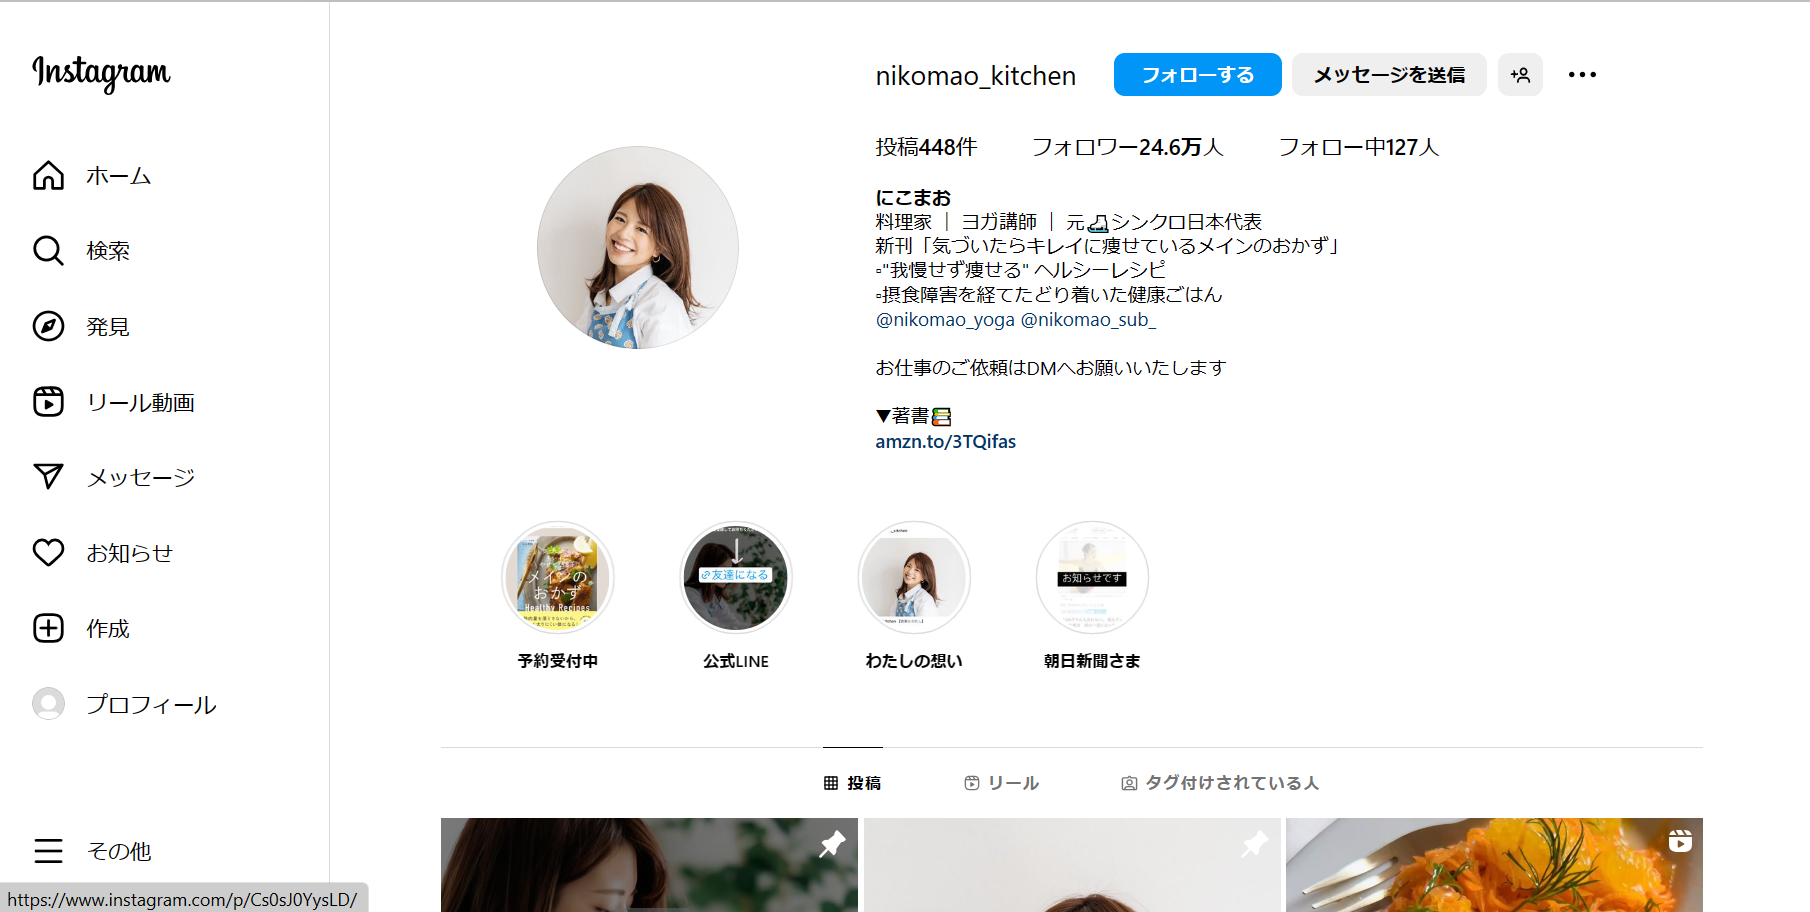Switch to the リール tab
The image size is (1810, 912).
coord(1001,783)
